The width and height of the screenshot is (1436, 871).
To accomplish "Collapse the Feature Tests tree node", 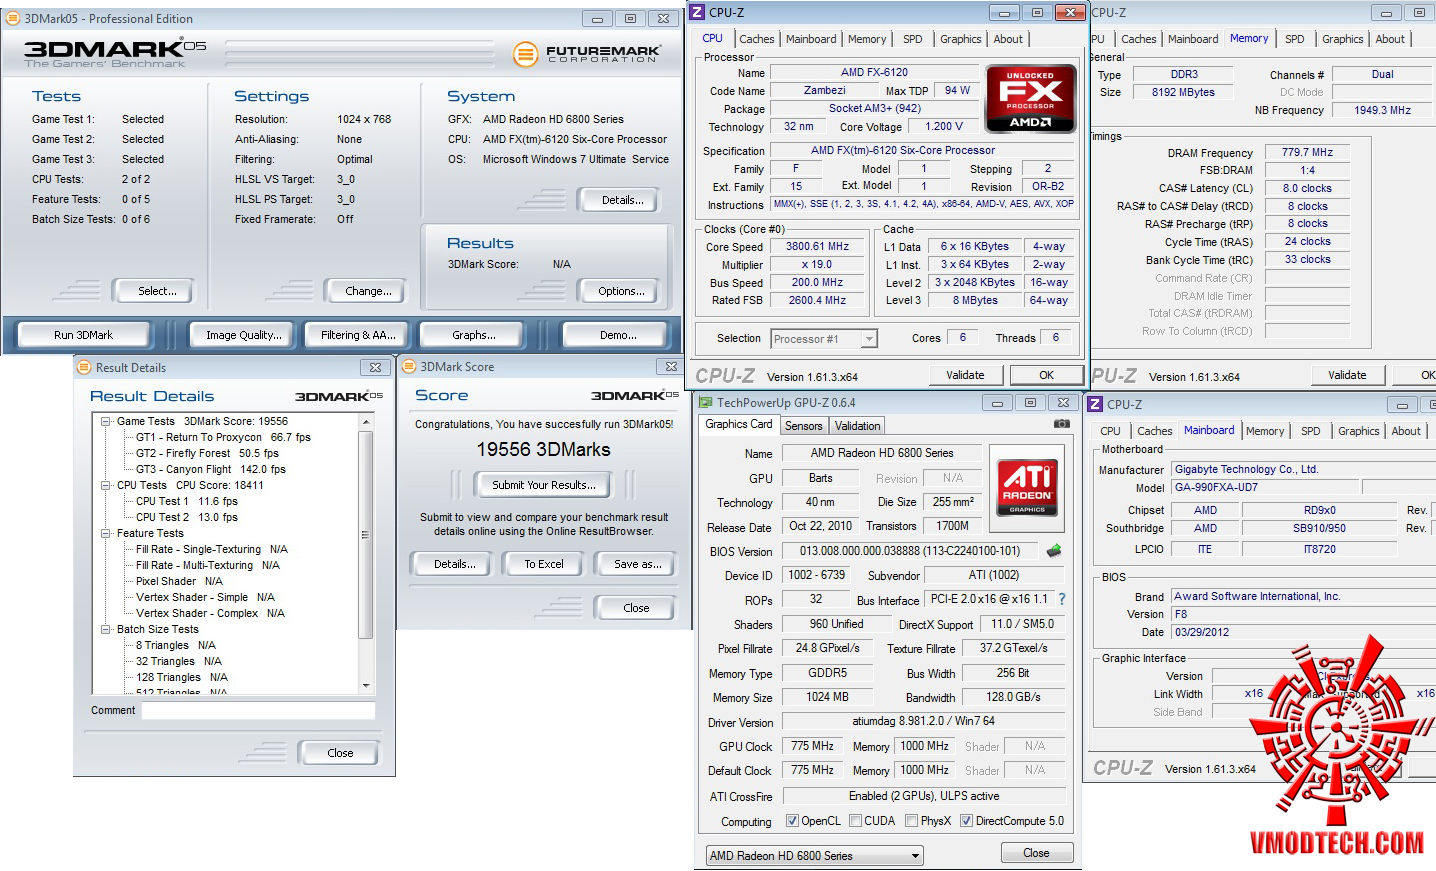I will 105,533.
